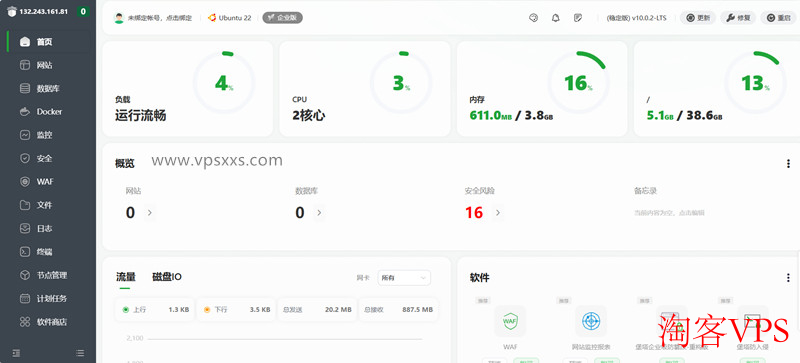Image resolution: width=800 pixels, height=363 pixels.
Task: Click the 总发送 20.2 MB stat
Action: [317, 309]
